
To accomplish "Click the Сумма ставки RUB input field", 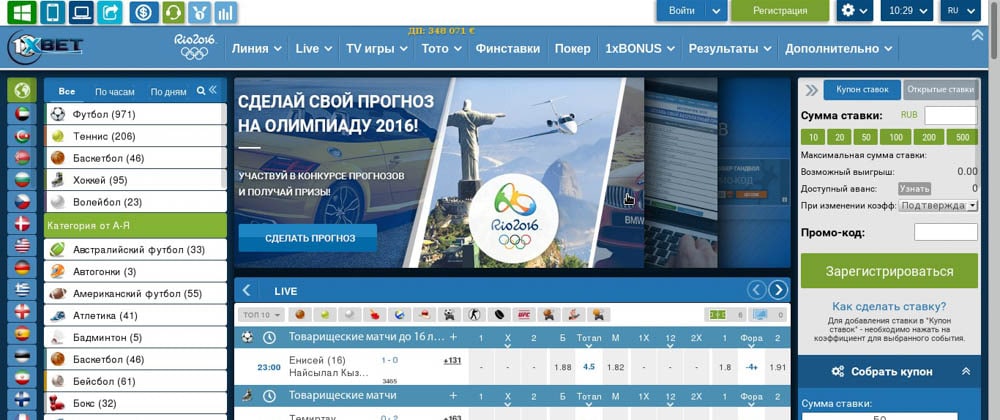I will 950,115.
